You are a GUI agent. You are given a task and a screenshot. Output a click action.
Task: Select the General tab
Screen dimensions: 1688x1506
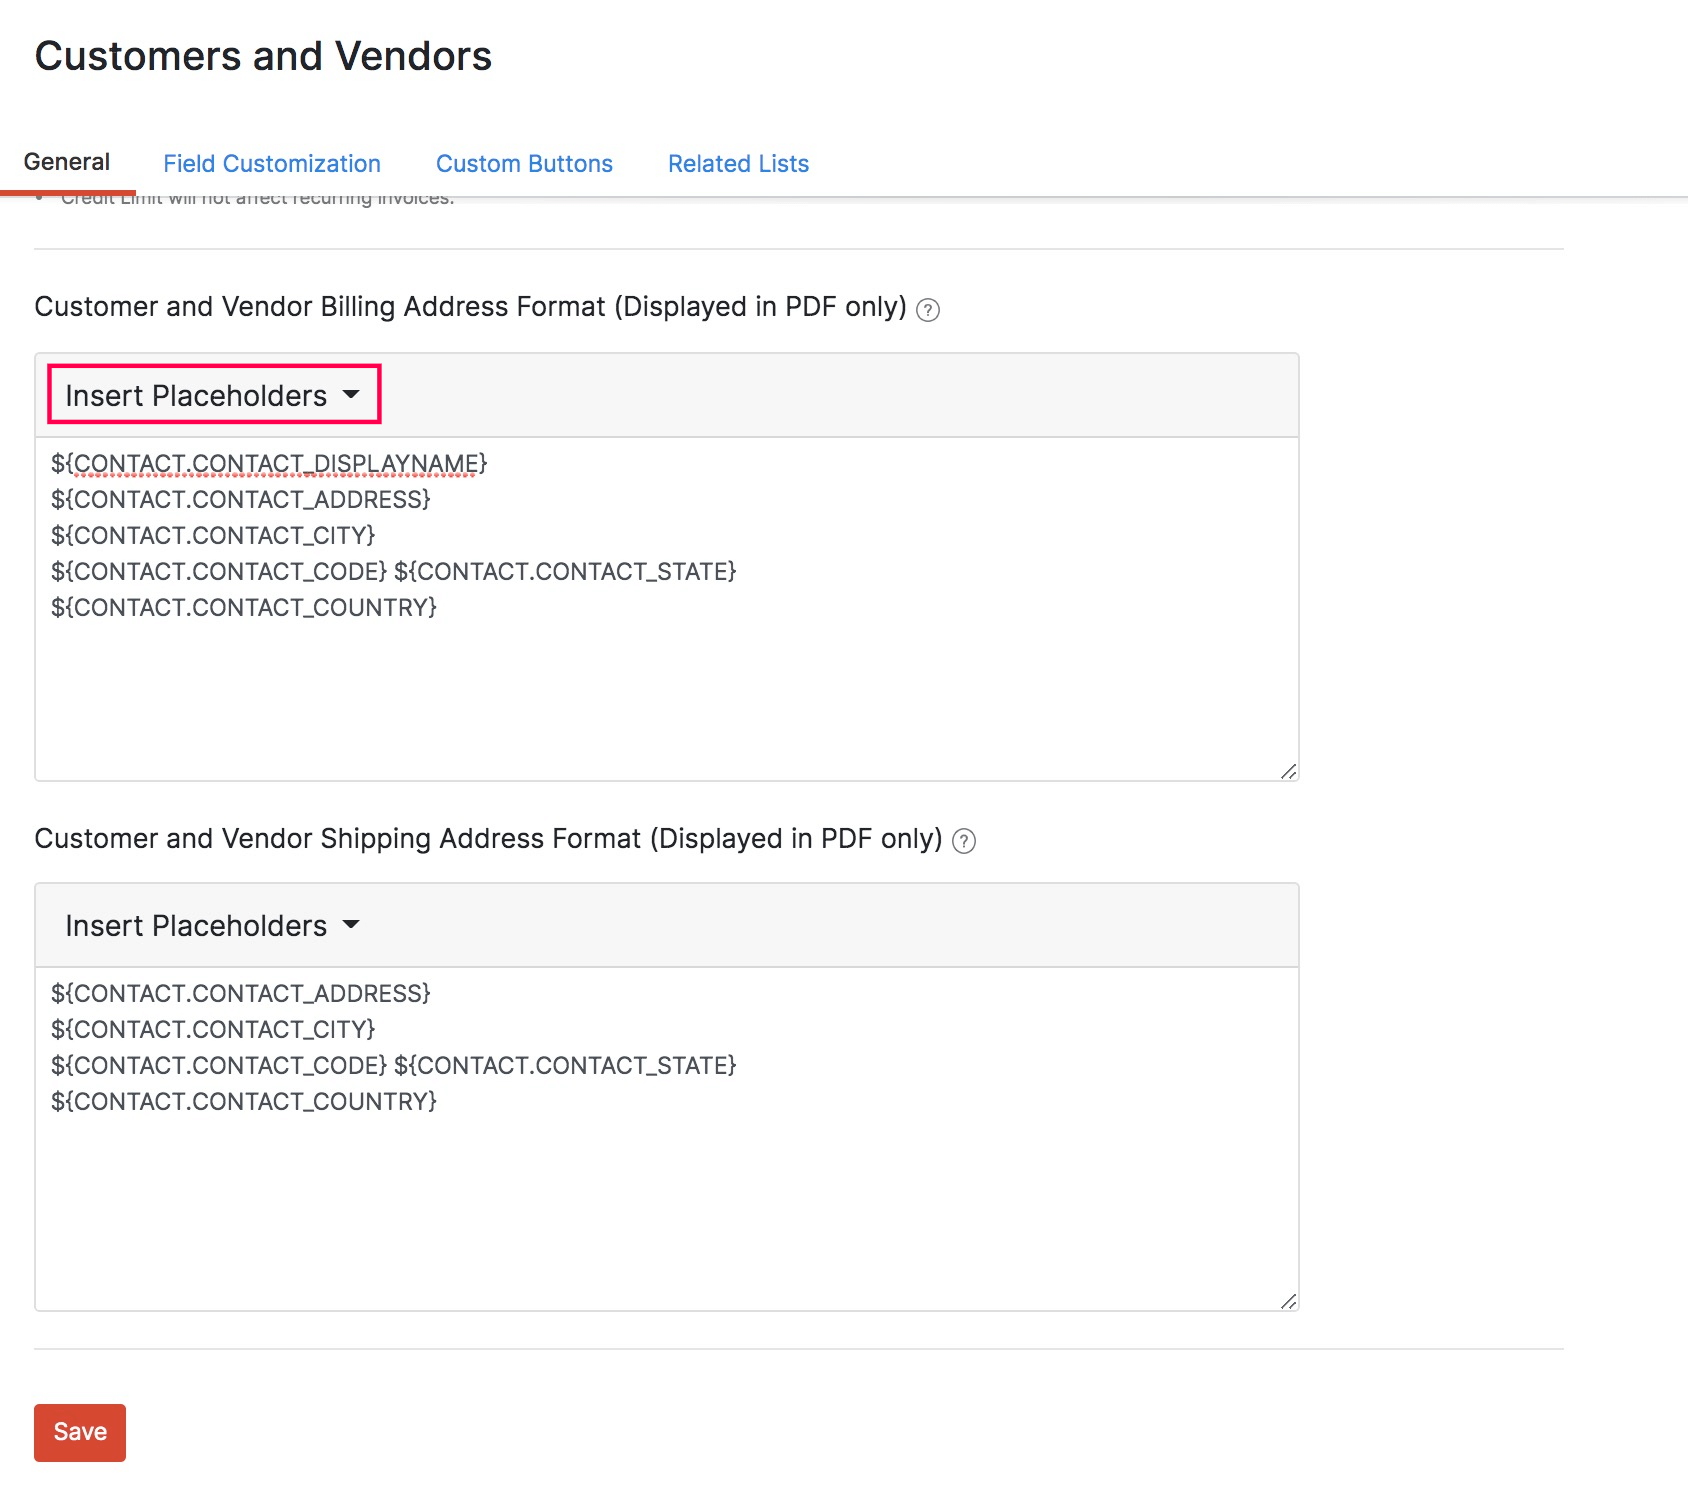(67, 160)
